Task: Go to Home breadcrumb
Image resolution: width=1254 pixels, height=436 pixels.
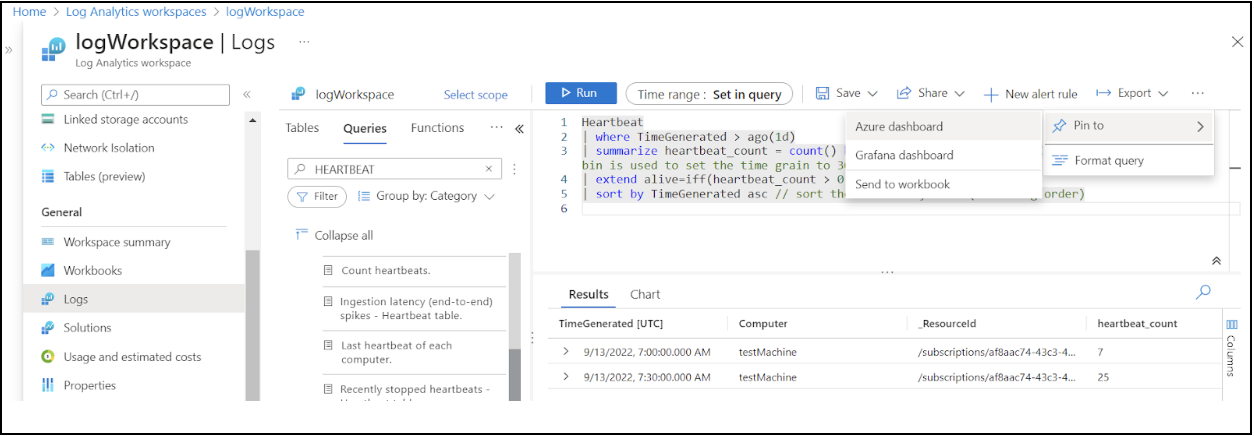Action: pyautogui.click(x=29, y=12)
